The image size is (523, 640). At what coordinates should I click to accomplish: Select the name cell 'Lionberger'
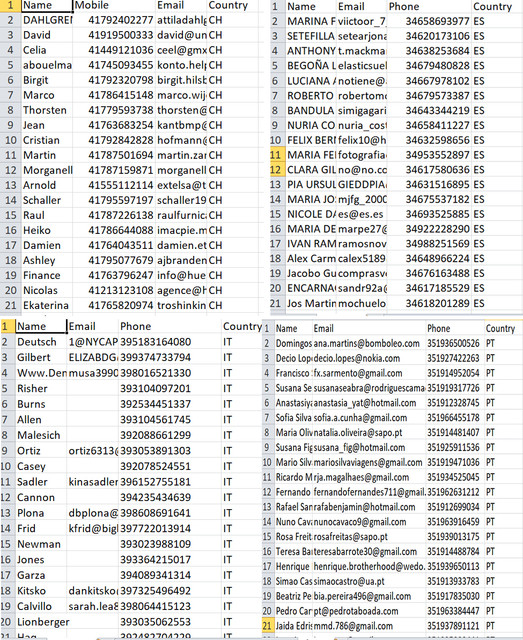(x=40, y=622)
